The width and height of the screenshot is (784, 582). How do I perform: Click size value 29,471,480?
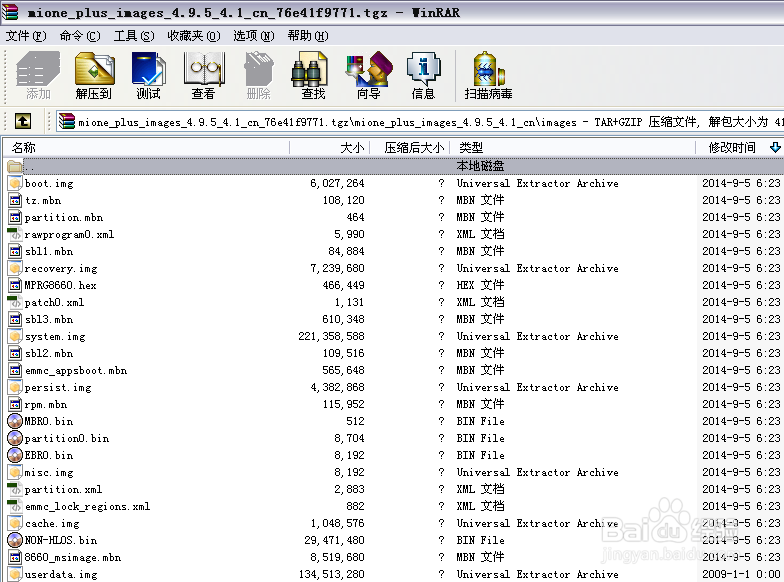pyautogui.click(x=334, y=540)
